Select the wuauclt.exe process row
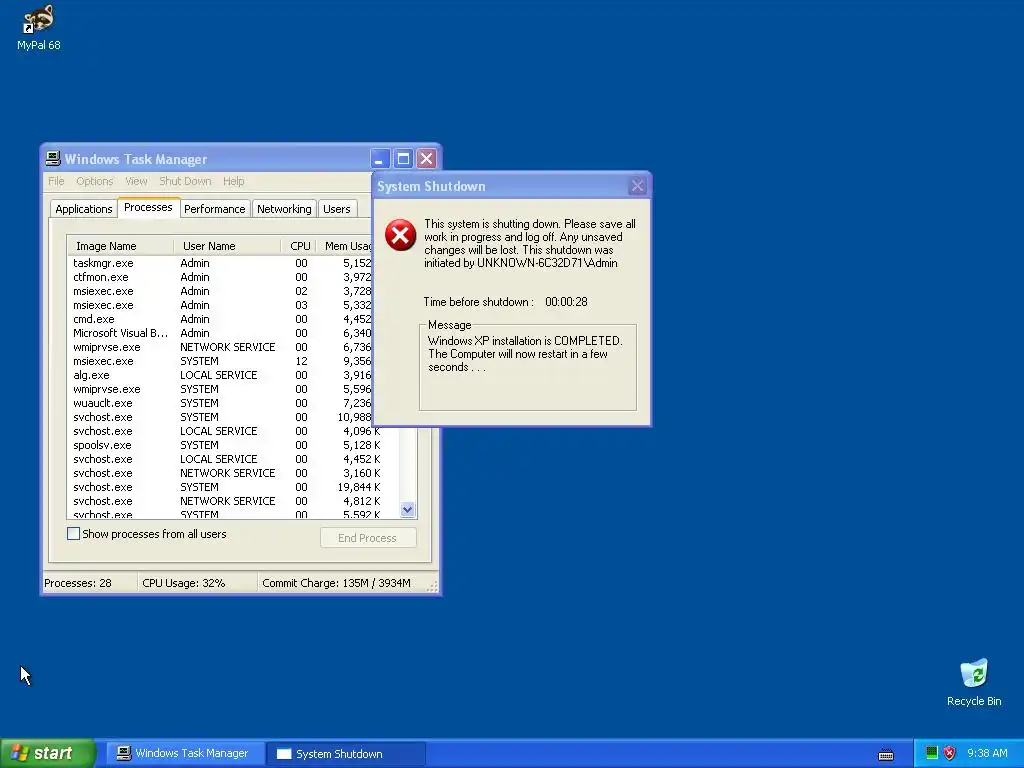The width and height of the screenshot is (1024, 768). [220, 403]
